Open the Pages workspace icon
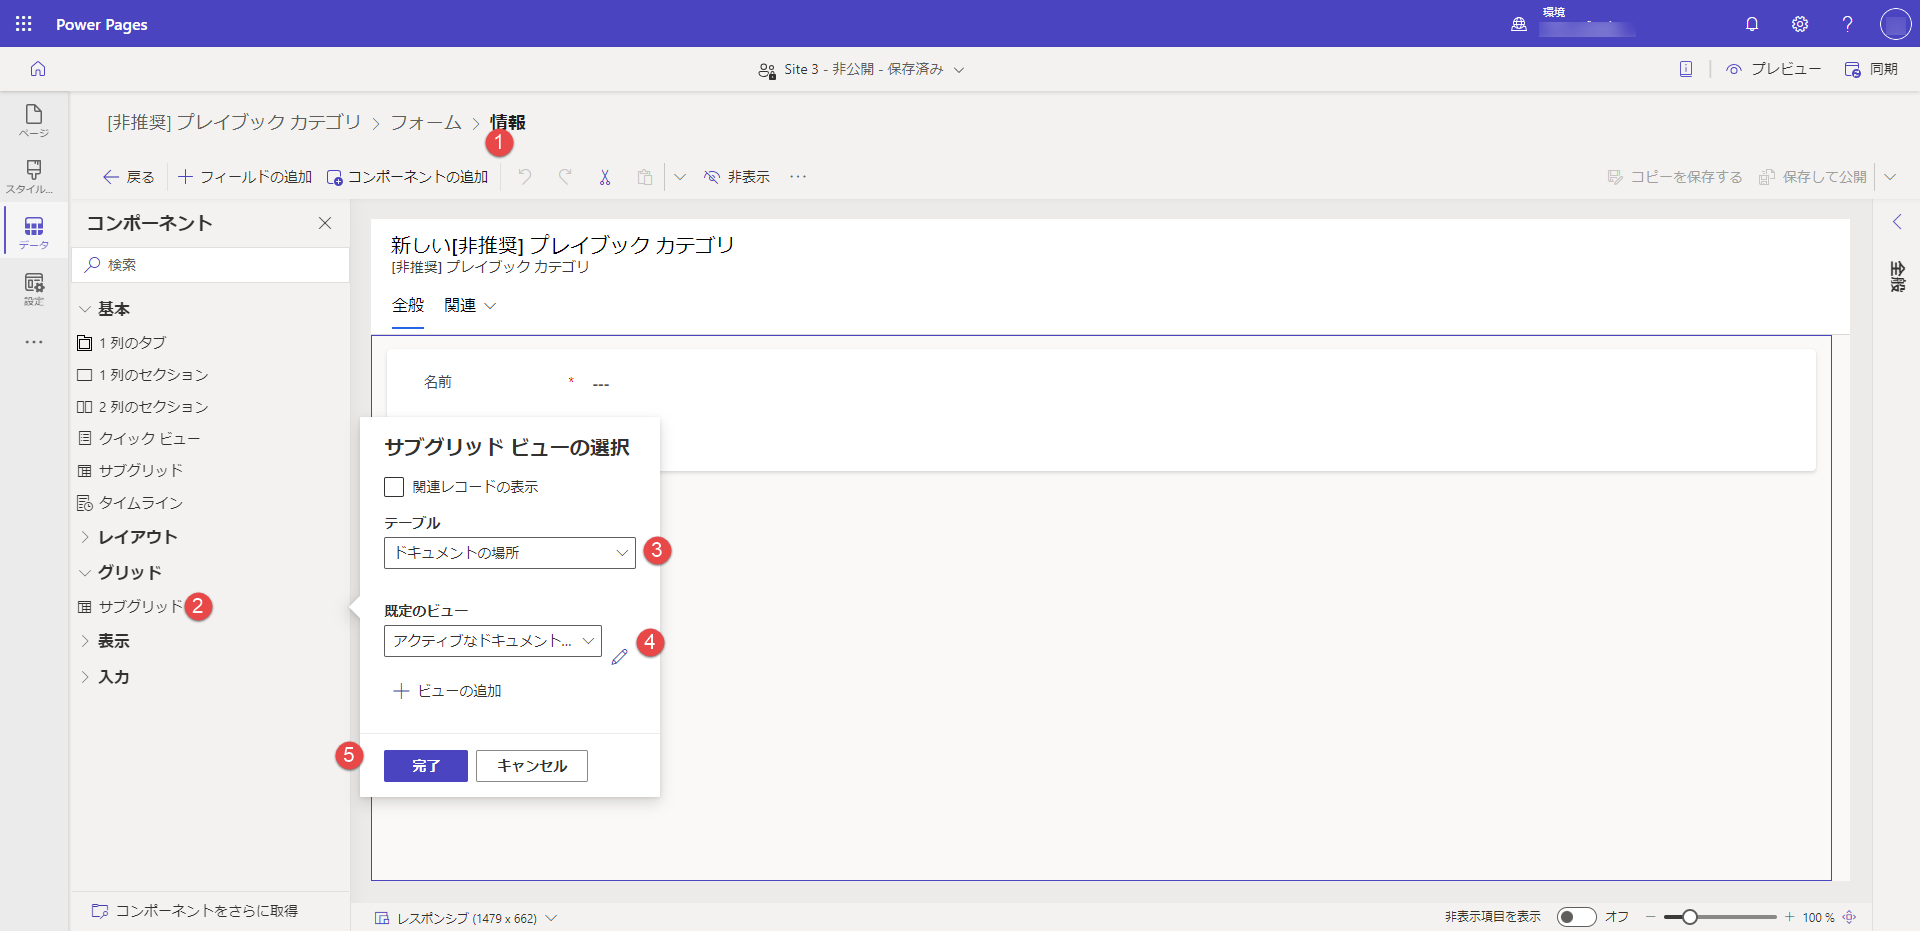This screenshot has width=1920, height=931. [x=34, y=120]
